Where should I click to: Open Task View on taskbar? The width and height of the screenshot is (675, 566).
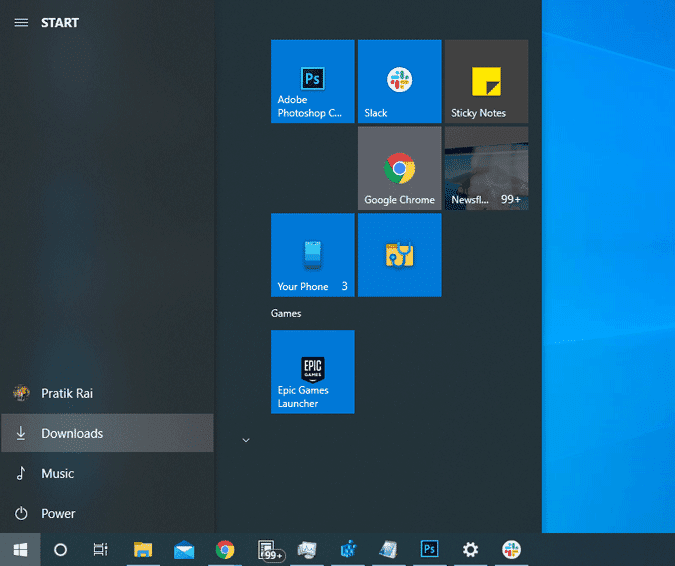coord(101,550)
